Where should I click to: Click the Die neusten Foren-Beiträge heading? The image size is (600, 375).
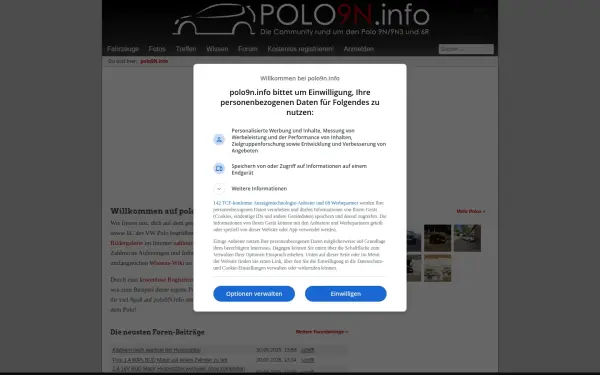click(x=157, y=332)
